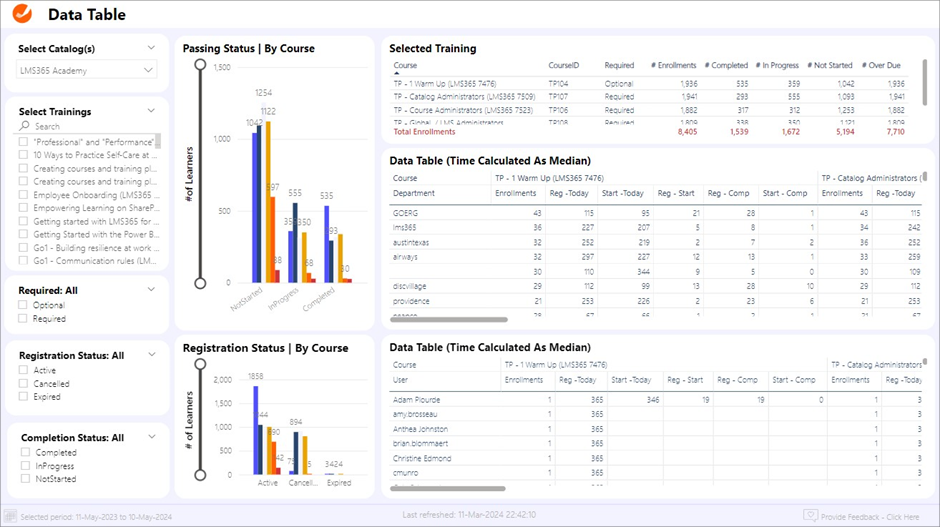Collapse the Select Trainings slicer chevron
Screen dimensions: 940x527
click(151, 111)
